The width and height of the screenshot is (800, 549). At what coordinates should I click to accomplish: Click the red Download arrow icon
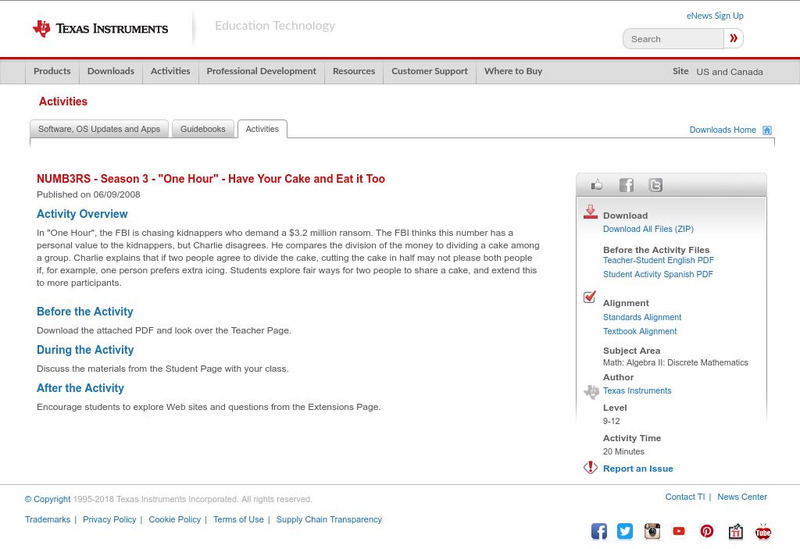click(590, 212)
